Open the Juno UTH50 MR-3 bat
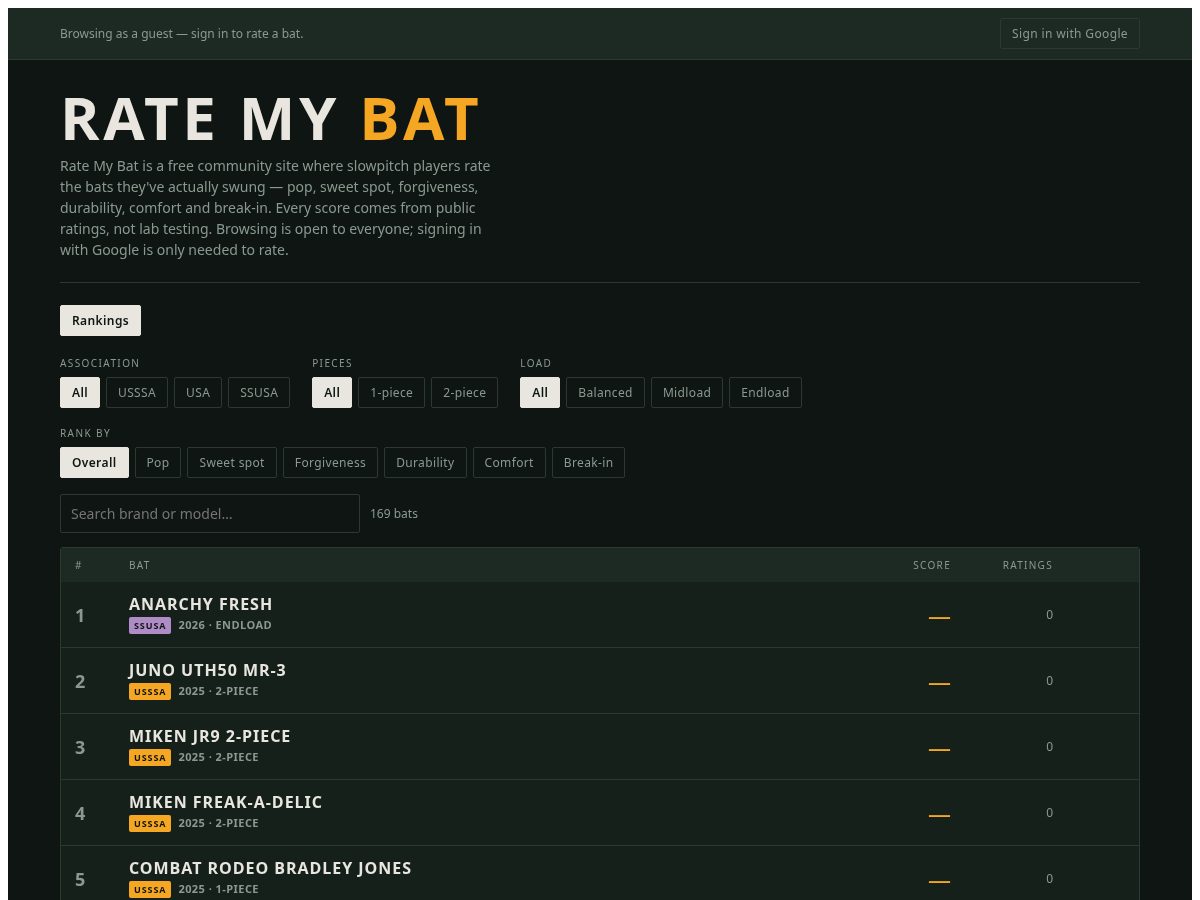The width and height of the screenshot is (1200, 900). click(600, 681)
